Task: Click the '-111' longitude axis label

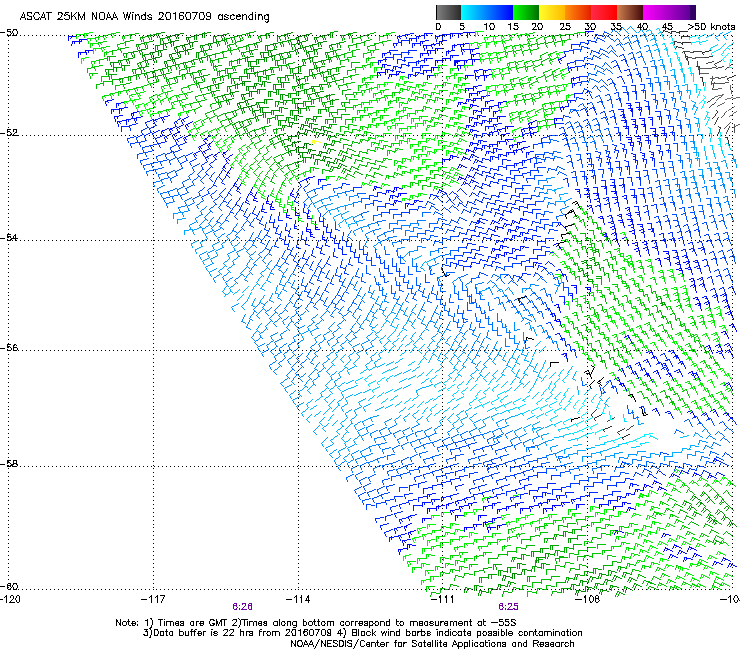Action: point(442,599)
